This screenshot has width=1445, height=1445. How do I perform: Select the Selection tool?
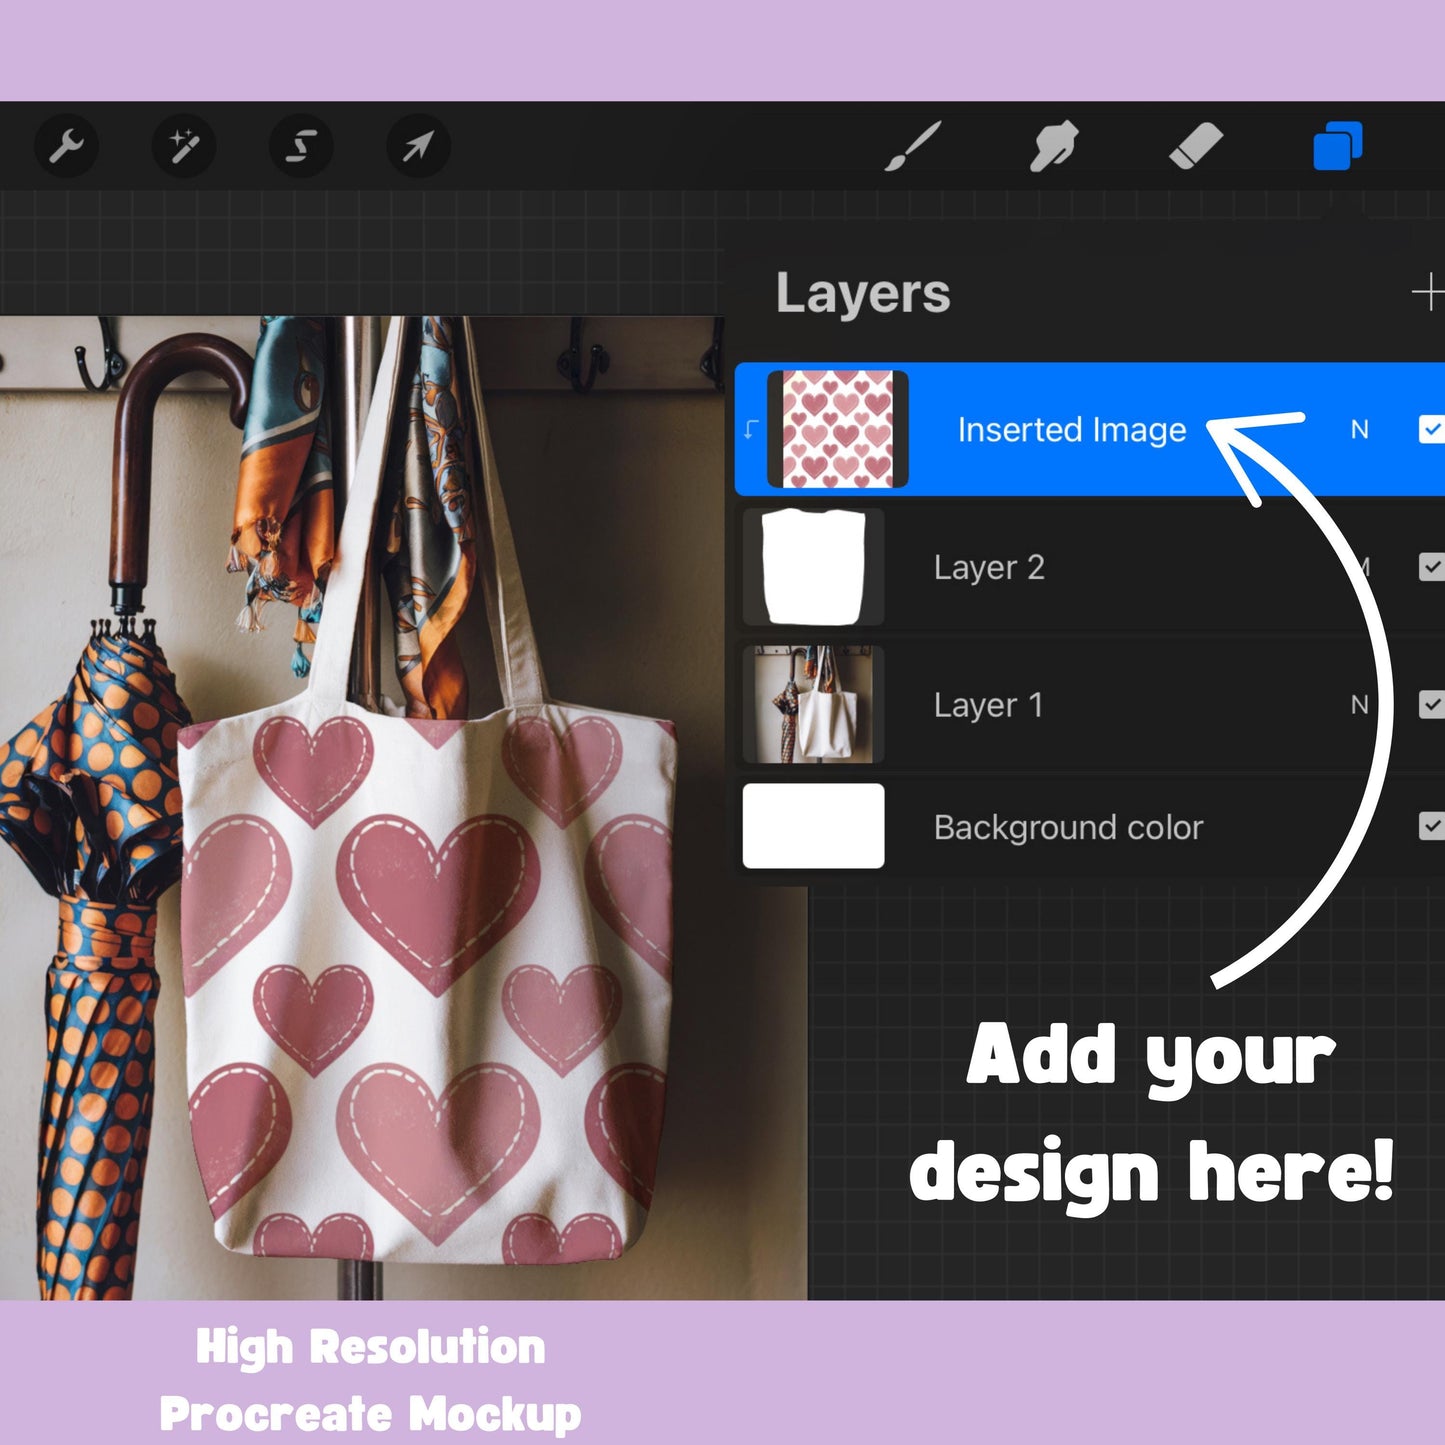(x=300, y=146)
